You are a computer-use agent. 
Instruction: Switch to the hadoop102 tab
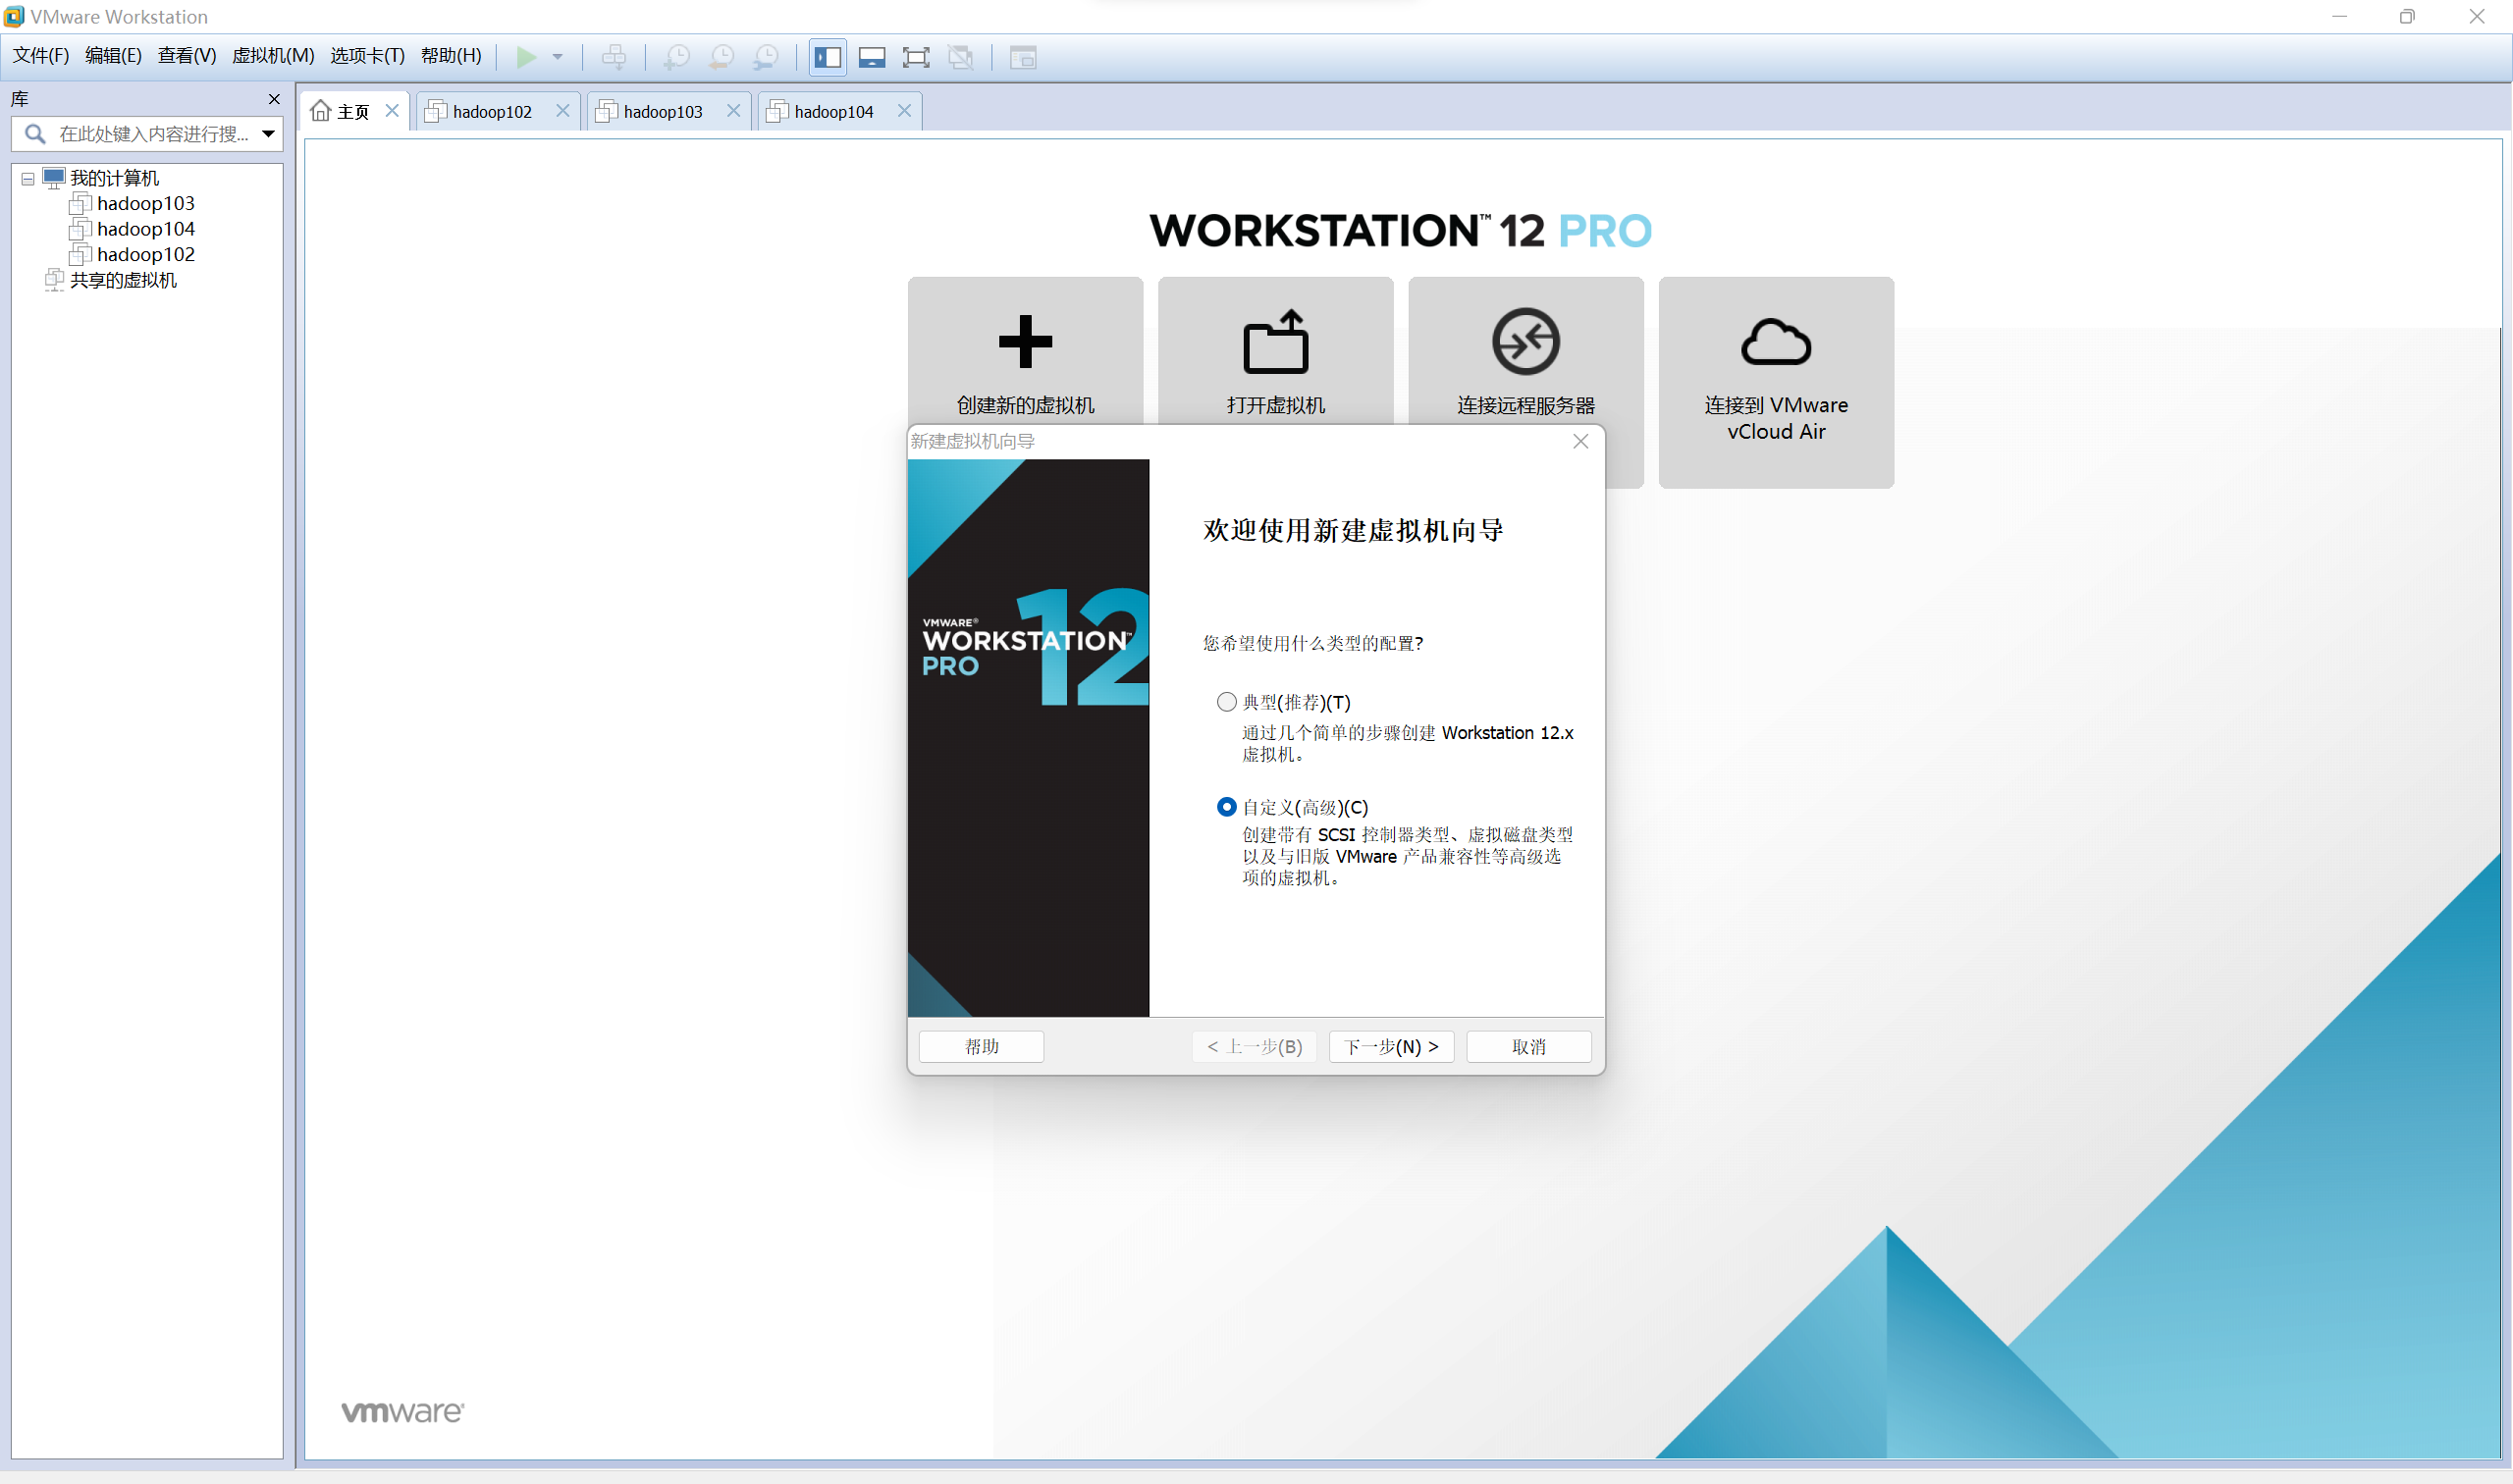tap(491, 111)
